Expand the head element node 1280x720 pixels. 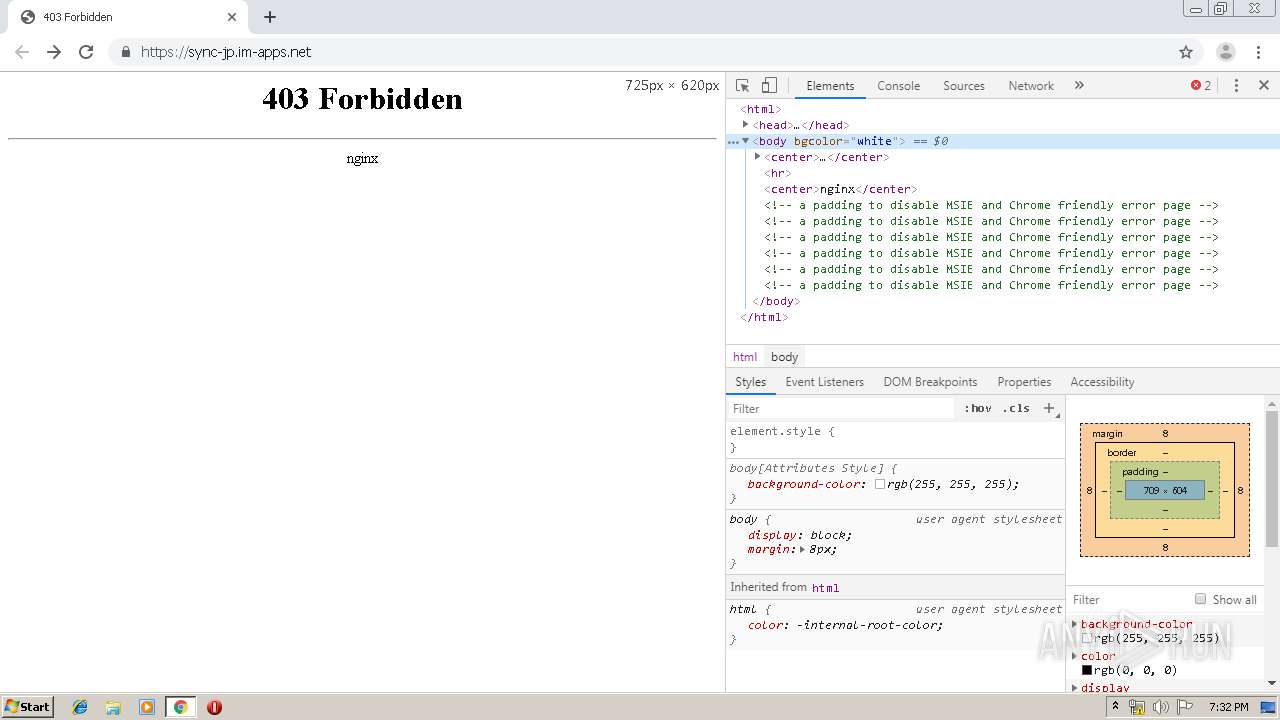[746, 125]
